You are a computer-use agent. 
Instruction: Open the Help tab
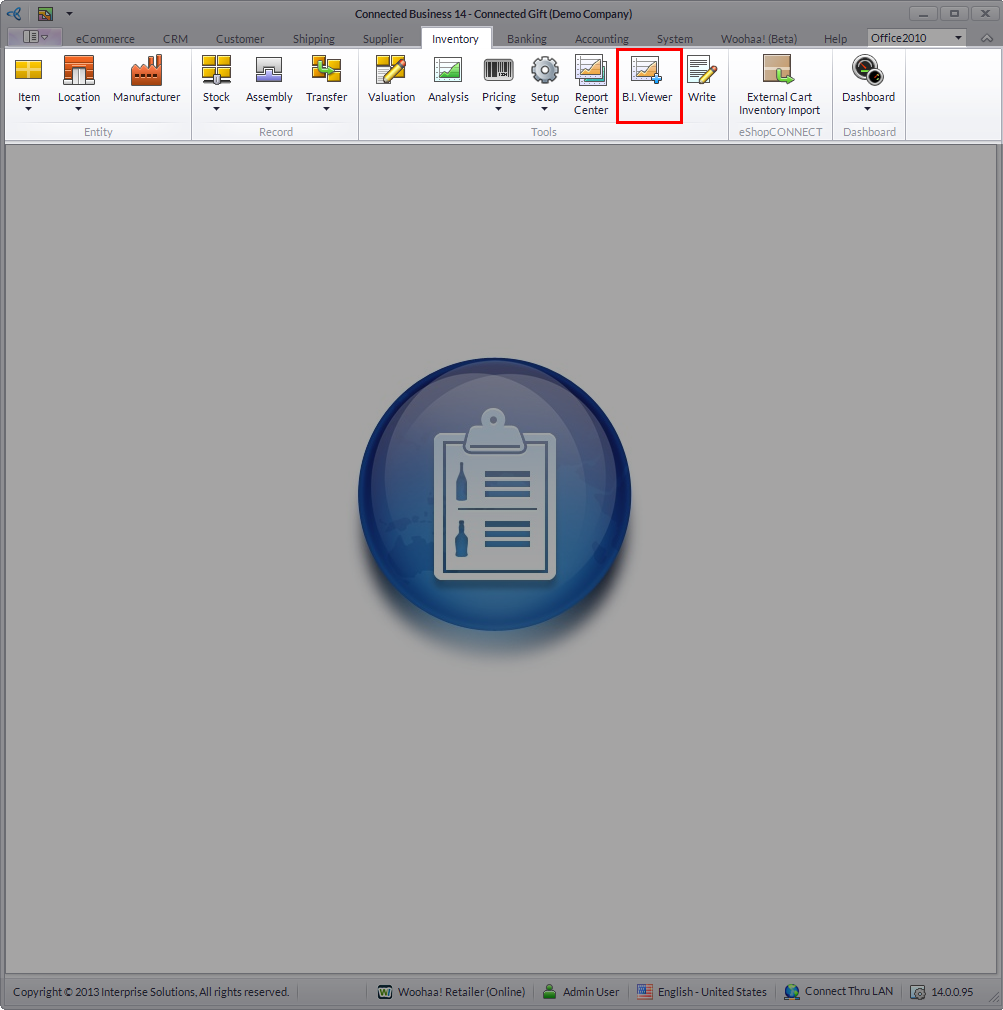pos(836,39)
